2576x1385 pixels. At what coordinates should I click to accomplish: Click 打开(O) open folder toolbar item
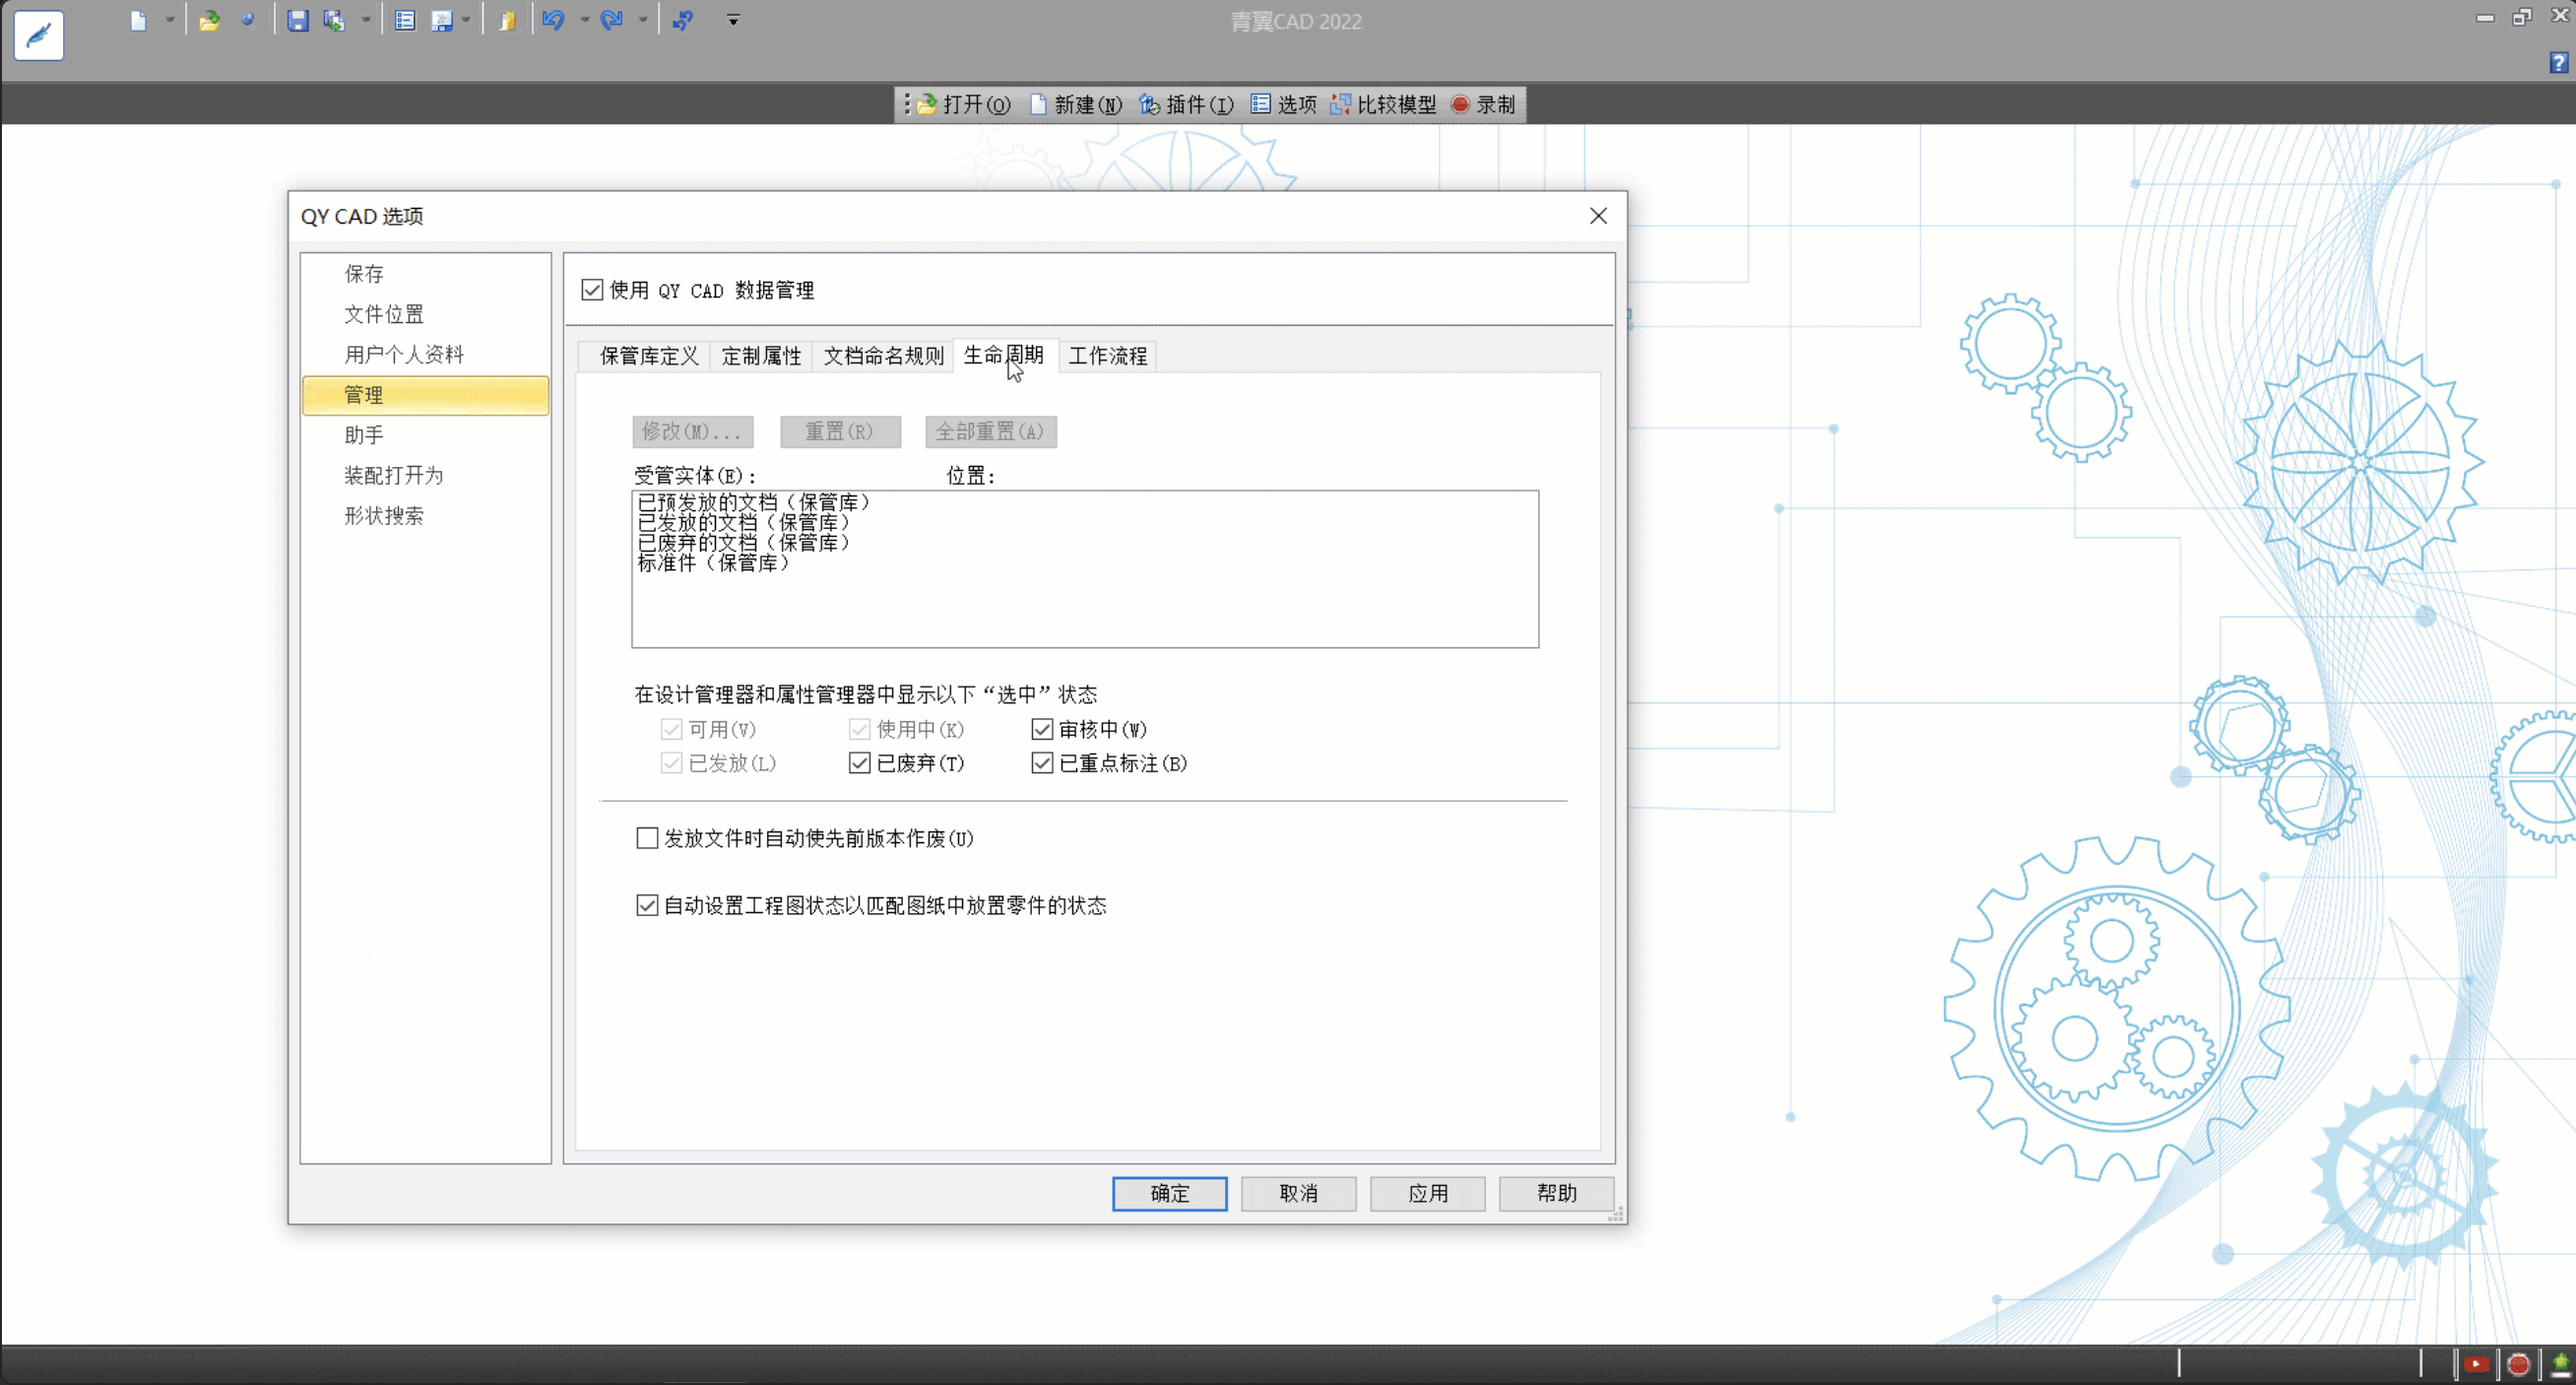coord(965,104)
